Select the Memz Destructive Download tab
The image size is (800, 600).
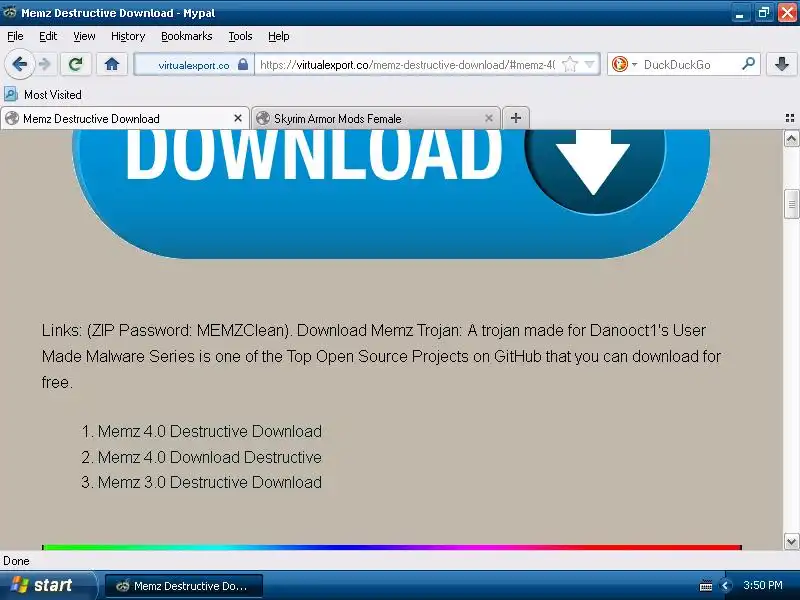click(x=124, y=118)
